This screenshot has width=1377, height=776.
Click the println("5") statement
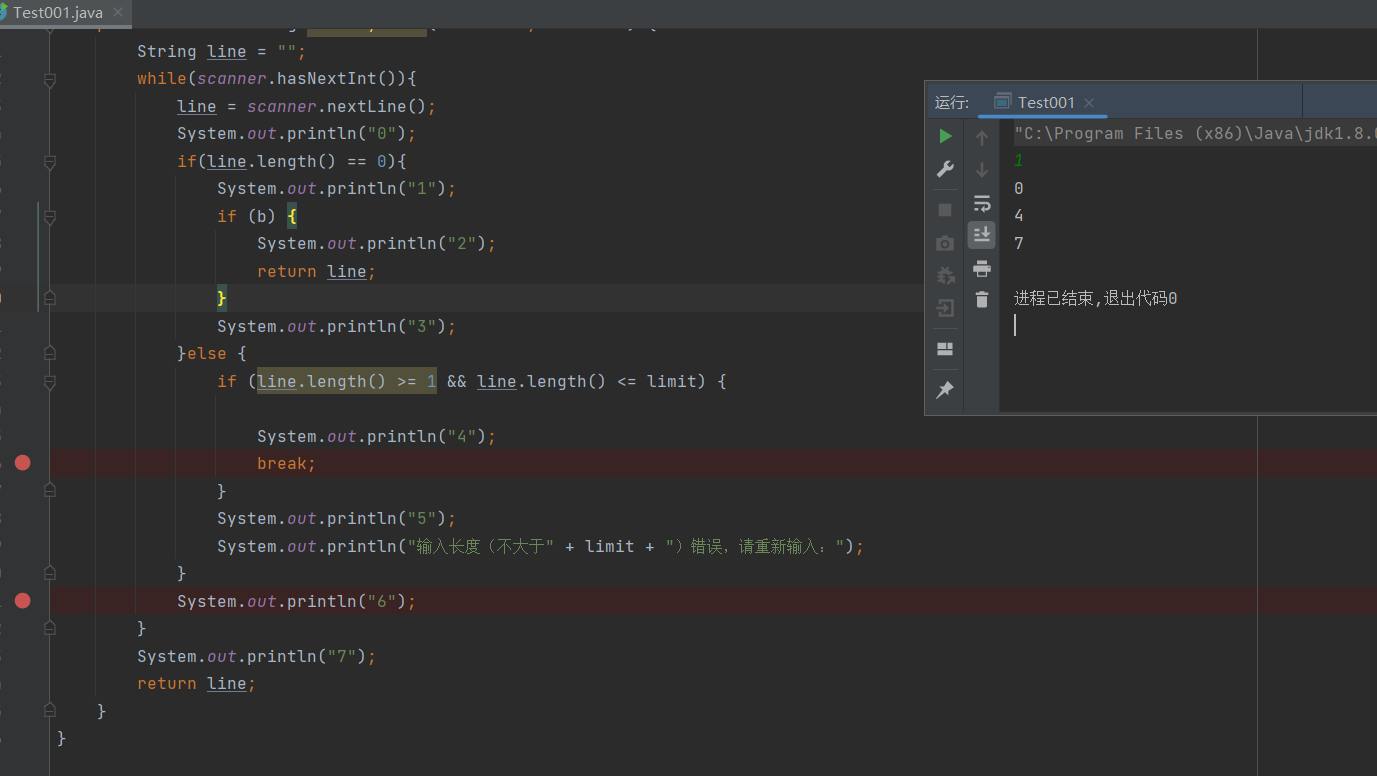tap(336, 519)
